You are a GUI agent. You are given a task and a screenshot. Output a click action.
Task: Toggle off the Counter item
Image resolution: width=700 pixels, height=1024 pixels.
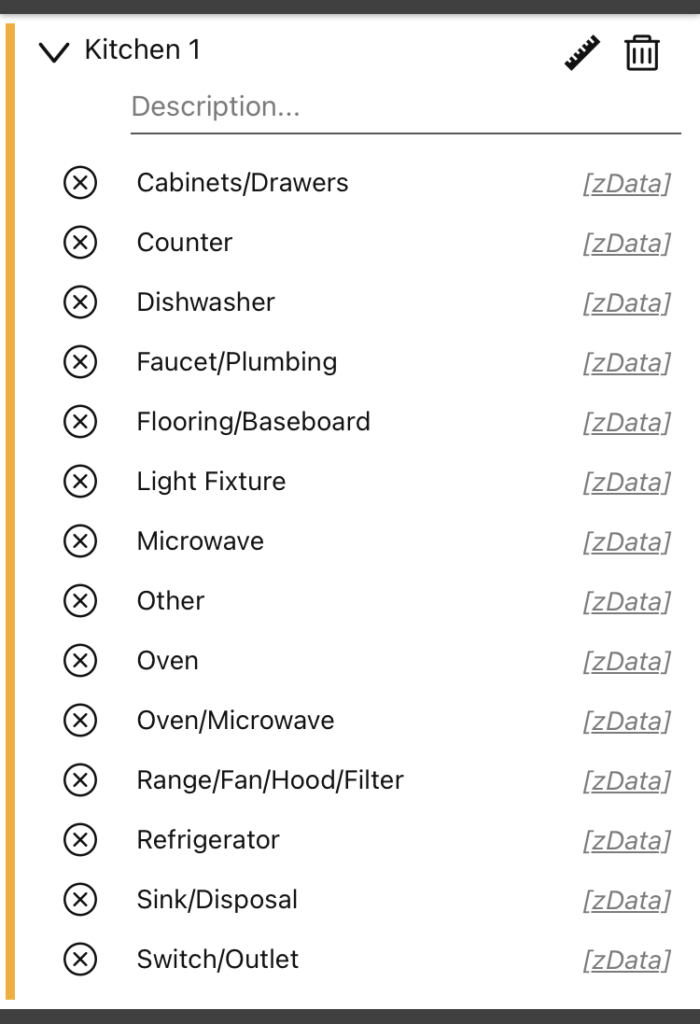pyautogui.click(x=80, y=242)
